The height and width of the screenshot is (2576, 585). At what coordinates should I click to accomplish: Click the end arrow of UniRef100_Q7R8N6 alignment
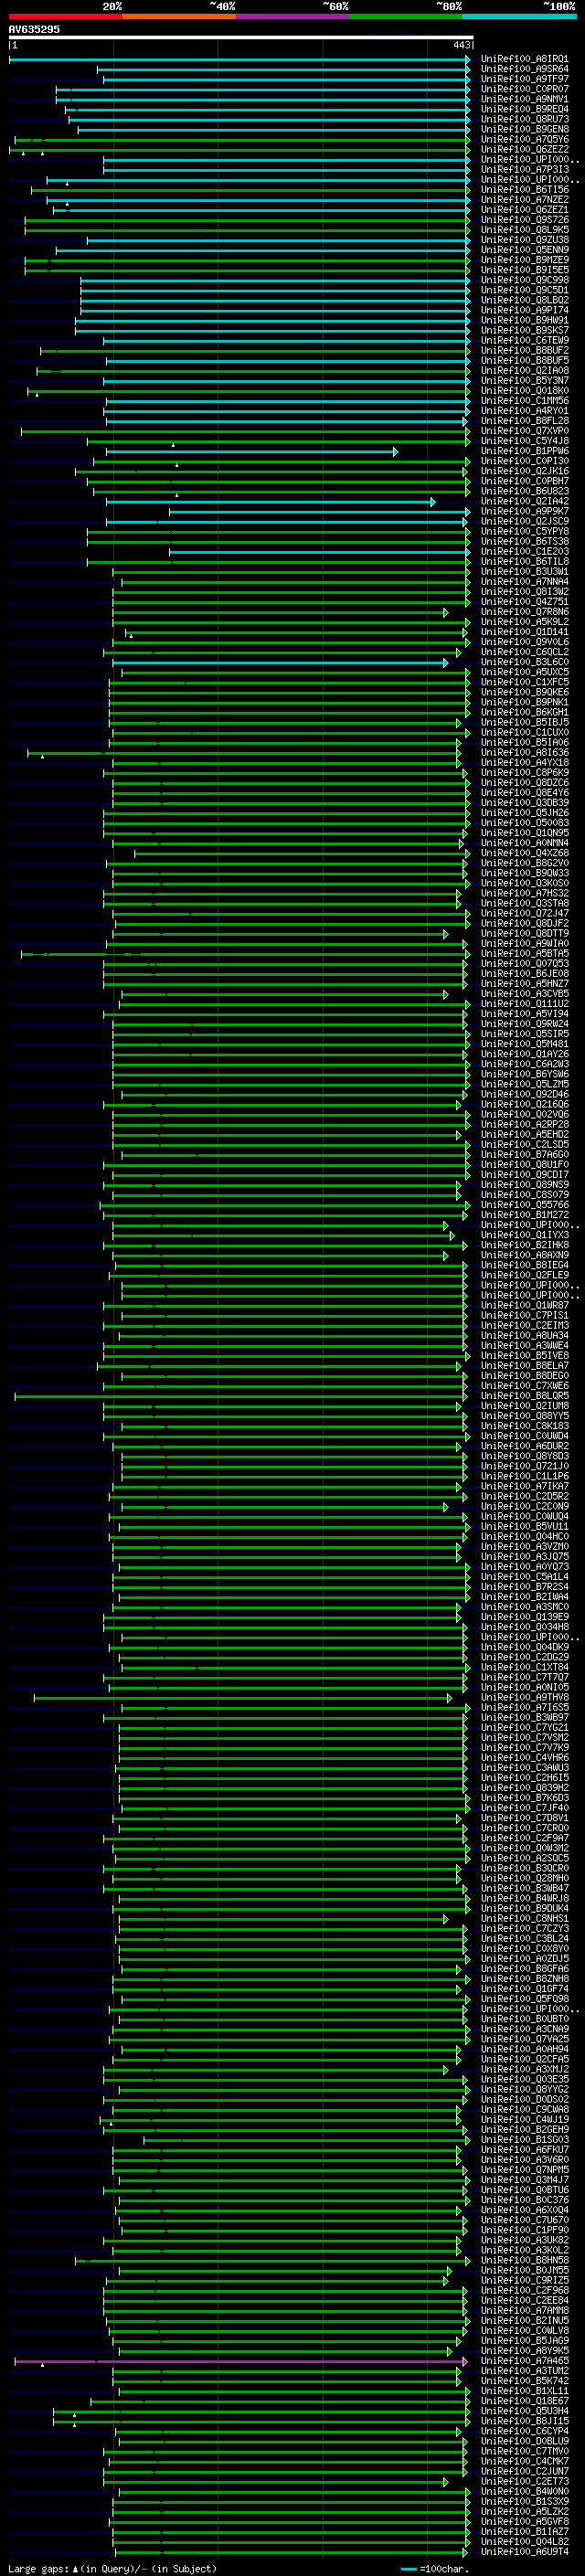446,613
